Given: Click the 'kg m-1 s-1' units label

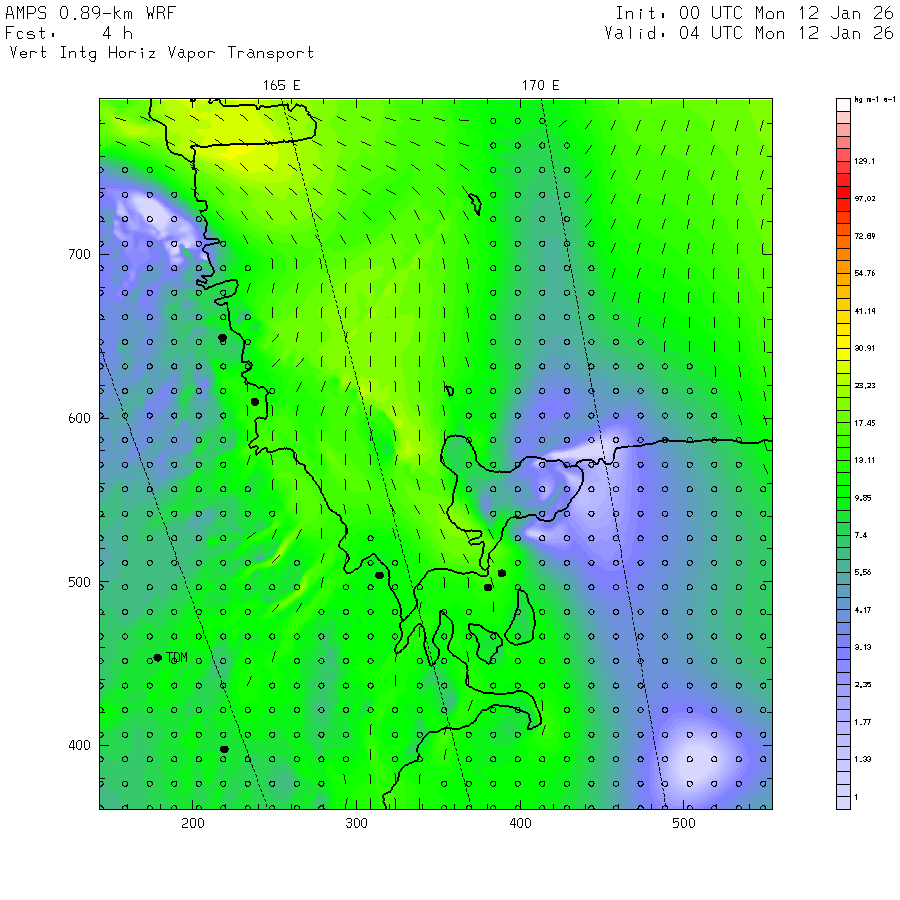Looking at the screenshot, I should 875,100.
